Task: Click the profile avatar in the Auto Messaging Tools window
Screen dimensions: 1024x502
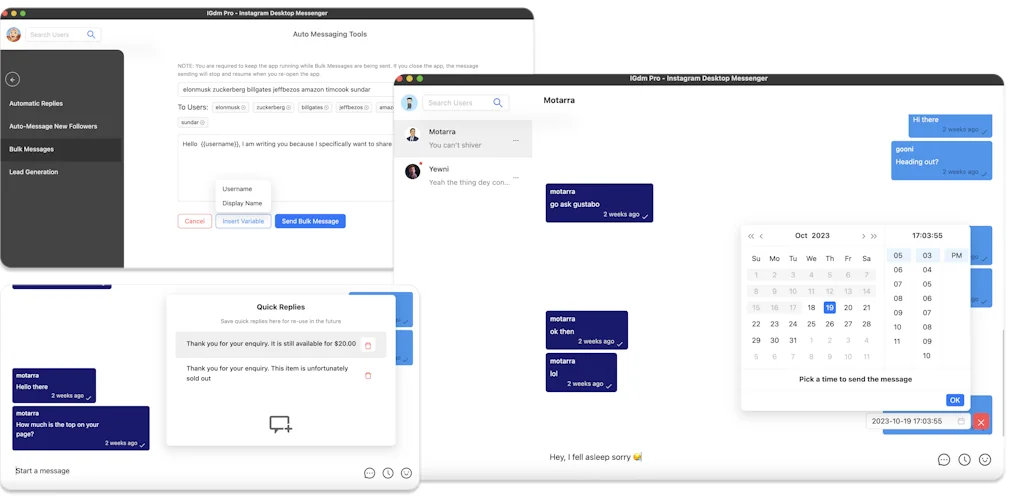Action: click(14, 35)
